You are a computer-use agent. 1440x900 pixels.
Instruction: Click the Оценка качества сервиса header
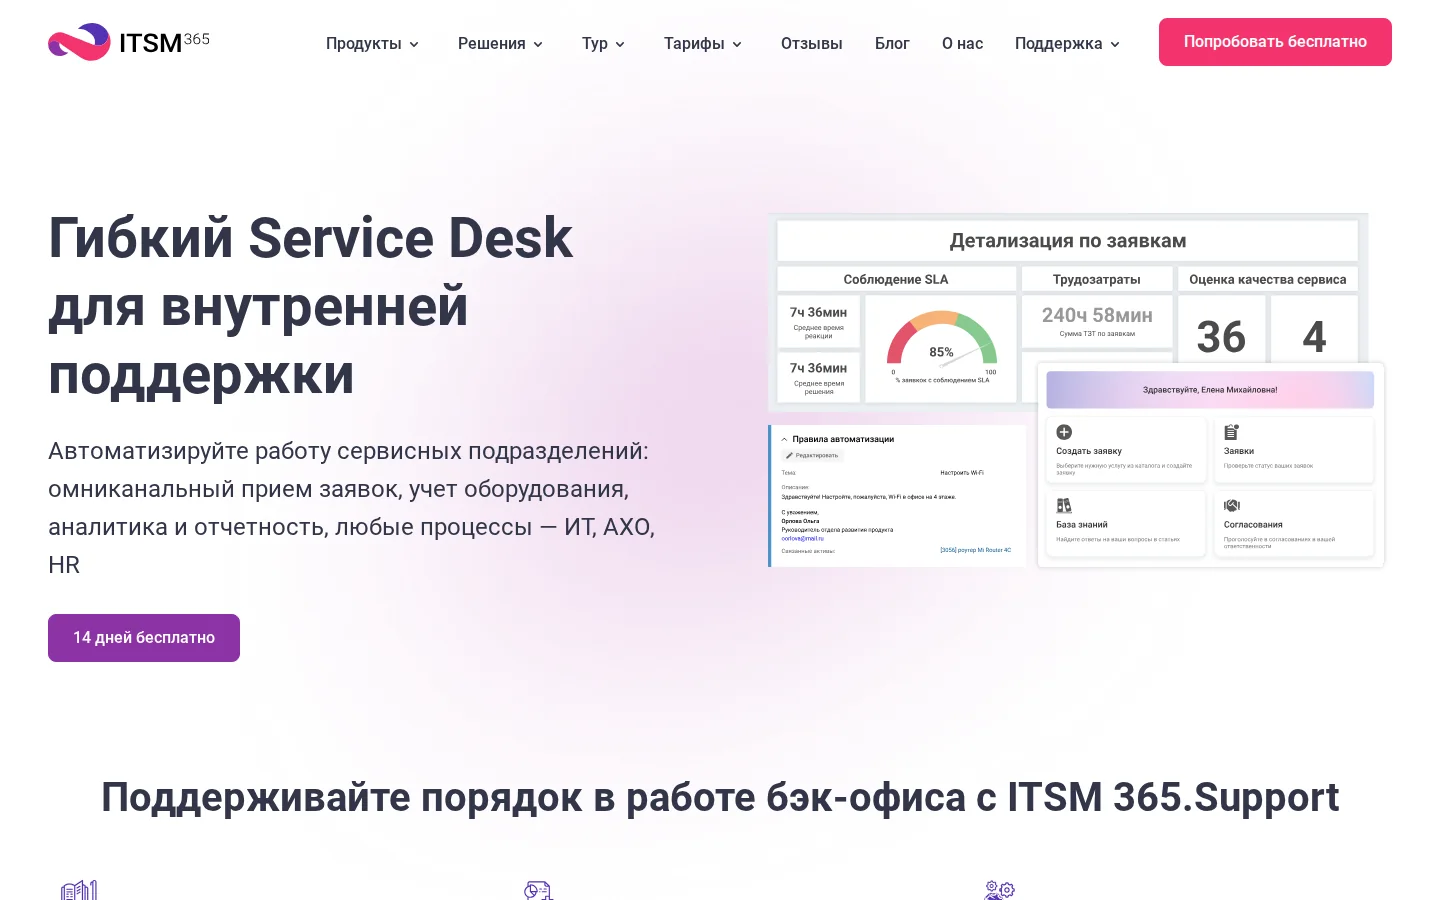tap(1268, 279)
